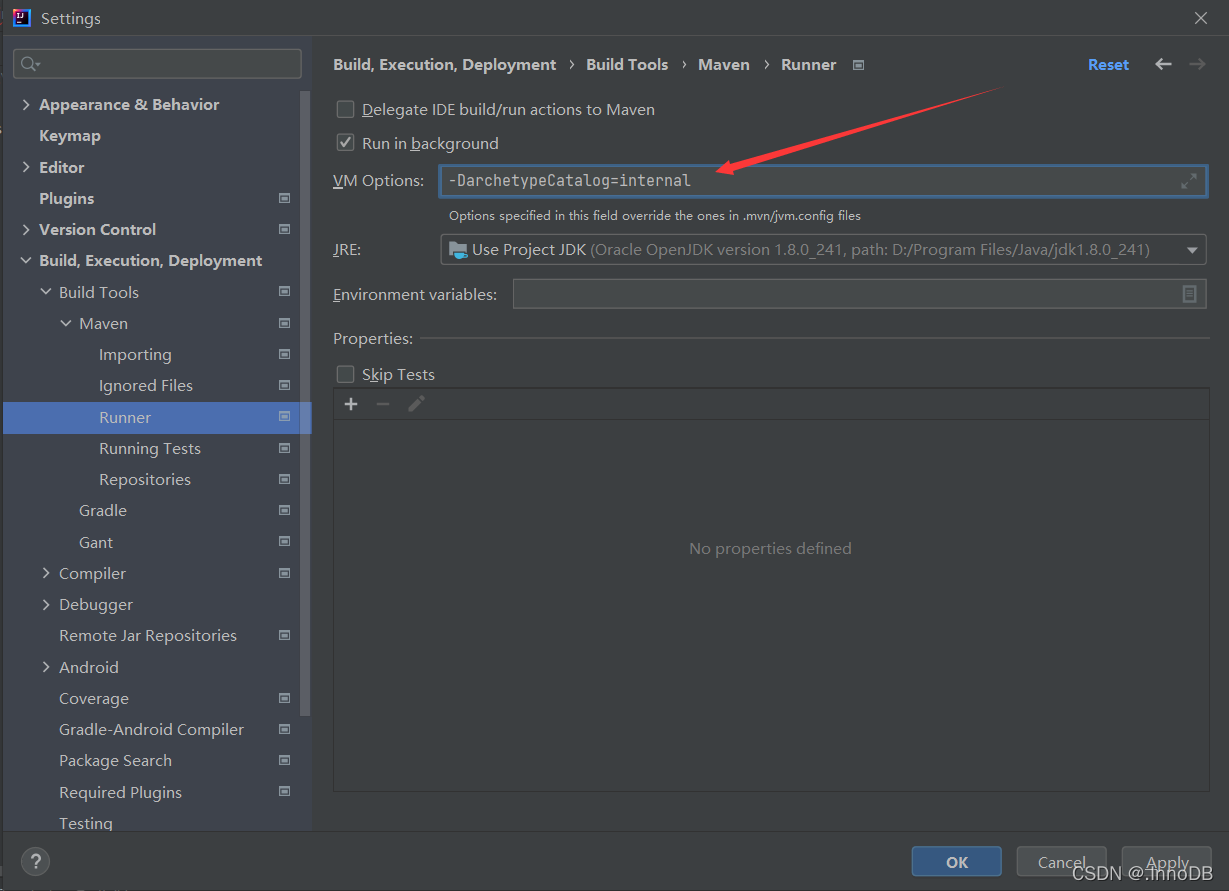Click into the VM Options text field
The image size is (1229, 891).
(823, 181)
